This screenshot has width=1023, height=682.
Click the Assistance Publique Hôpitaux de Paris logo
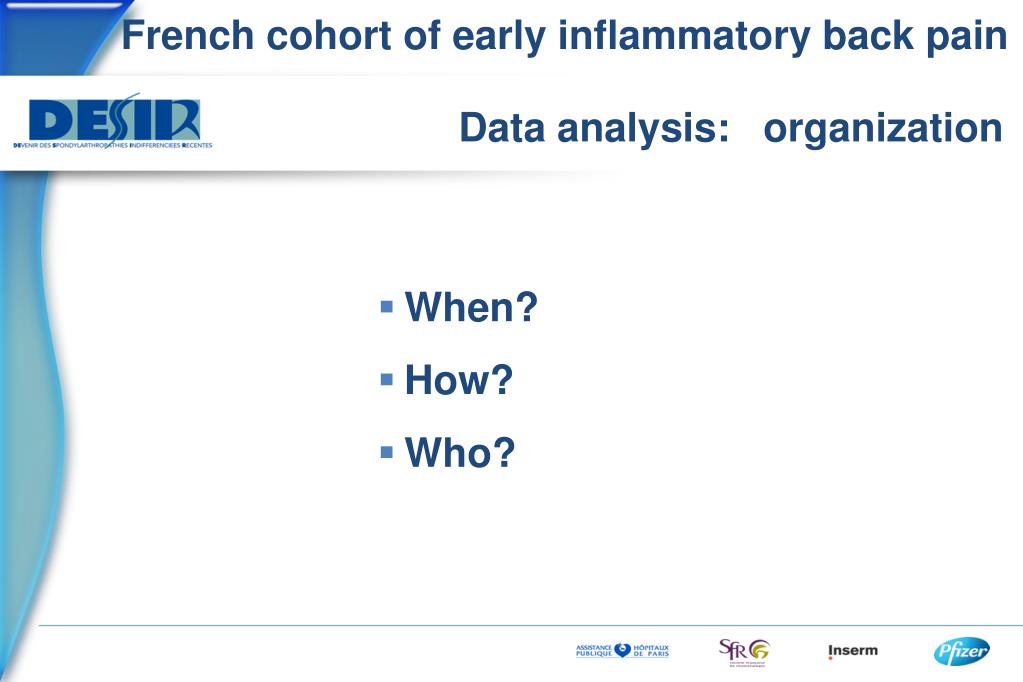622,651
